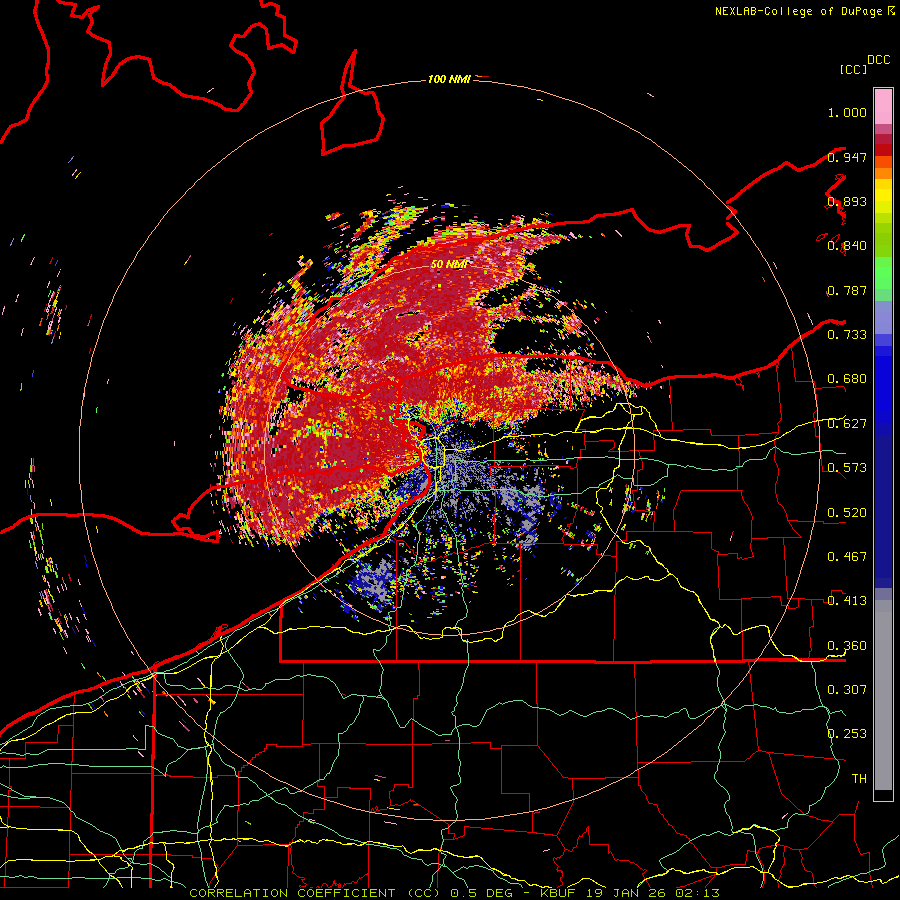Click the 0.680 legend value
Screen dimensions: 900x900
coord(847,379)
